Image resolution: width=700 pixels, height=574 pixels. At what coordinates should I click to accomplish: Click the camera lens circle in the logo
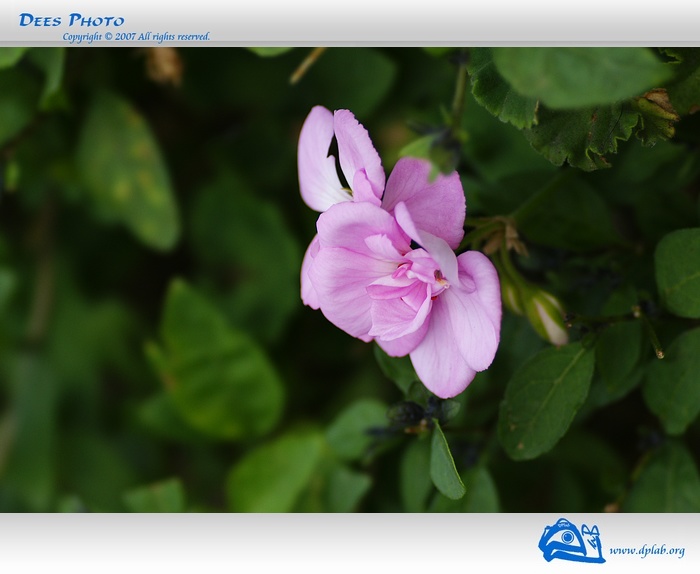[x=567, y=538]
